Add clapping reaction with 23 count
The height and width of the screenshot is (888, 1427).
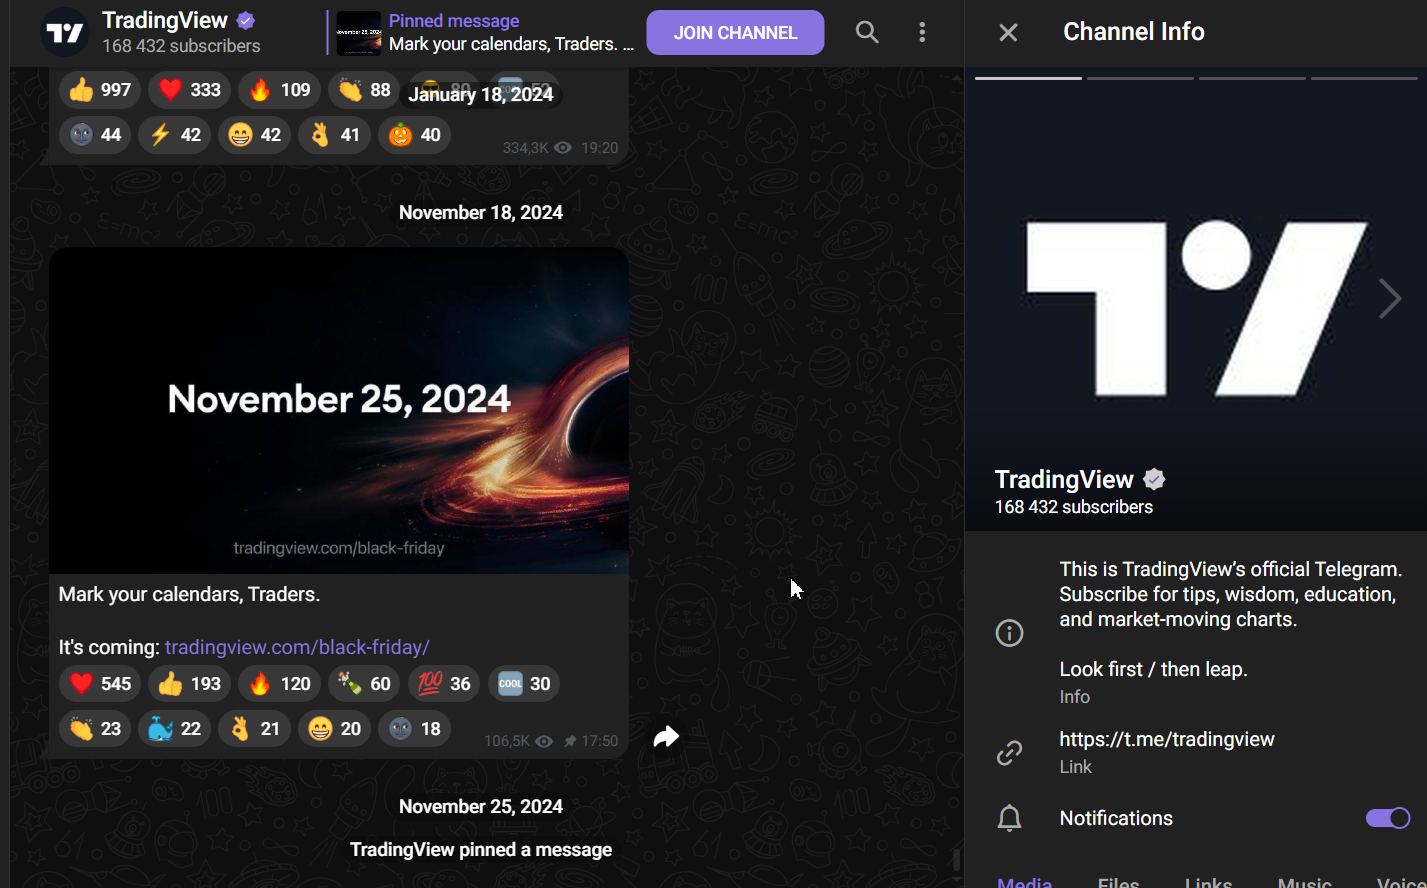[x=95, y=729]
